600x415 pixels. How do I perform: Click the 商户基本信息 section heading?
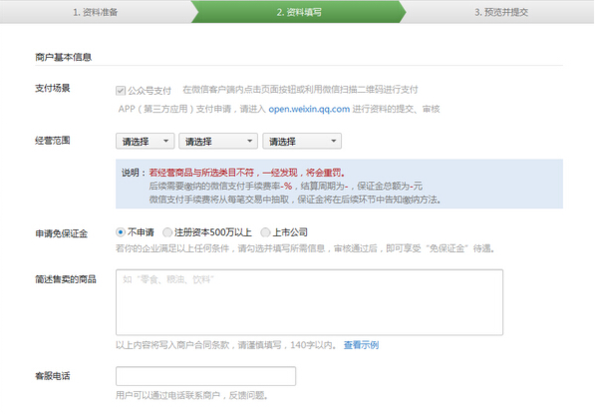pos(64,57)
